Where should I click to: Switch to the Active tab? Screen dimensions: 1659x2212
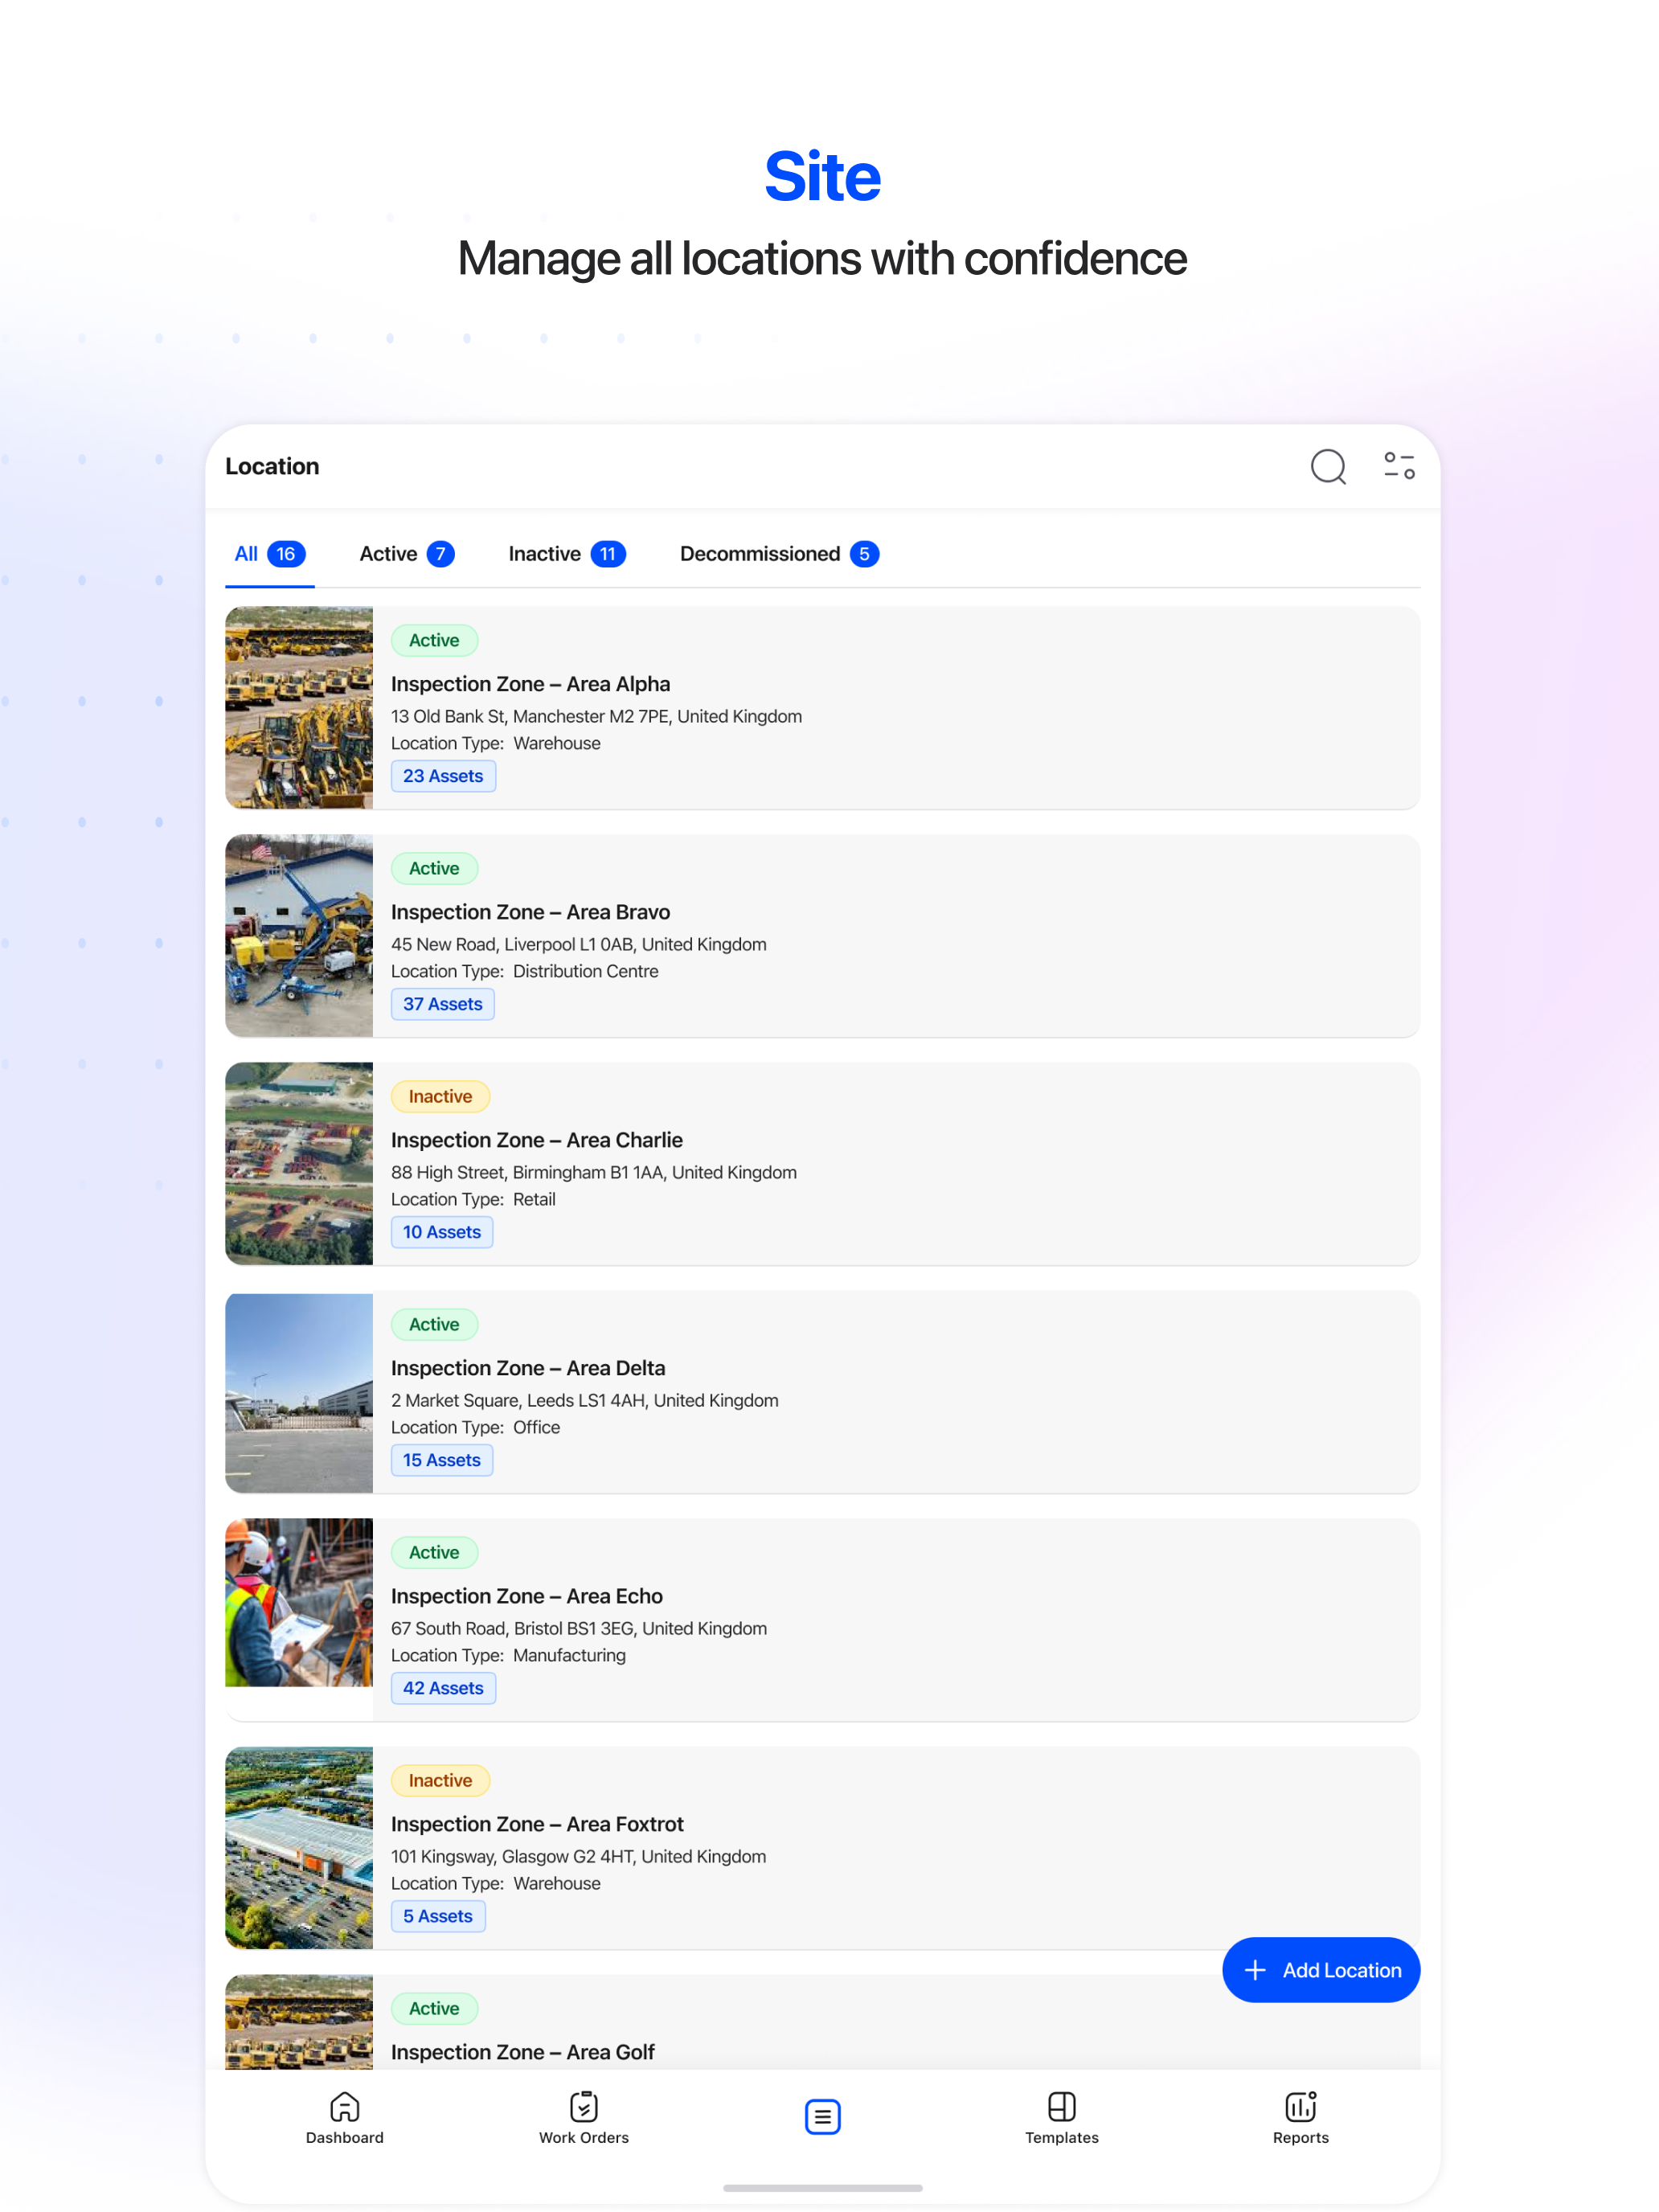[407, 554]
